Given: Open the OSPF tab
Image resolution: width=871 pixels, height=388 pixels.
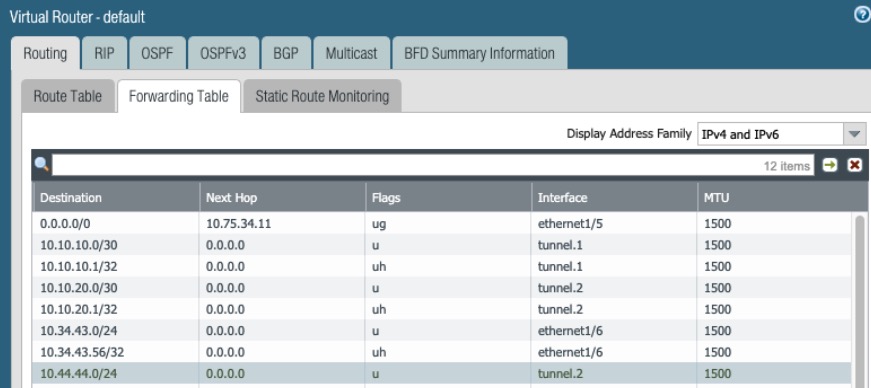Looking at the screenshot, I should 157,53.
